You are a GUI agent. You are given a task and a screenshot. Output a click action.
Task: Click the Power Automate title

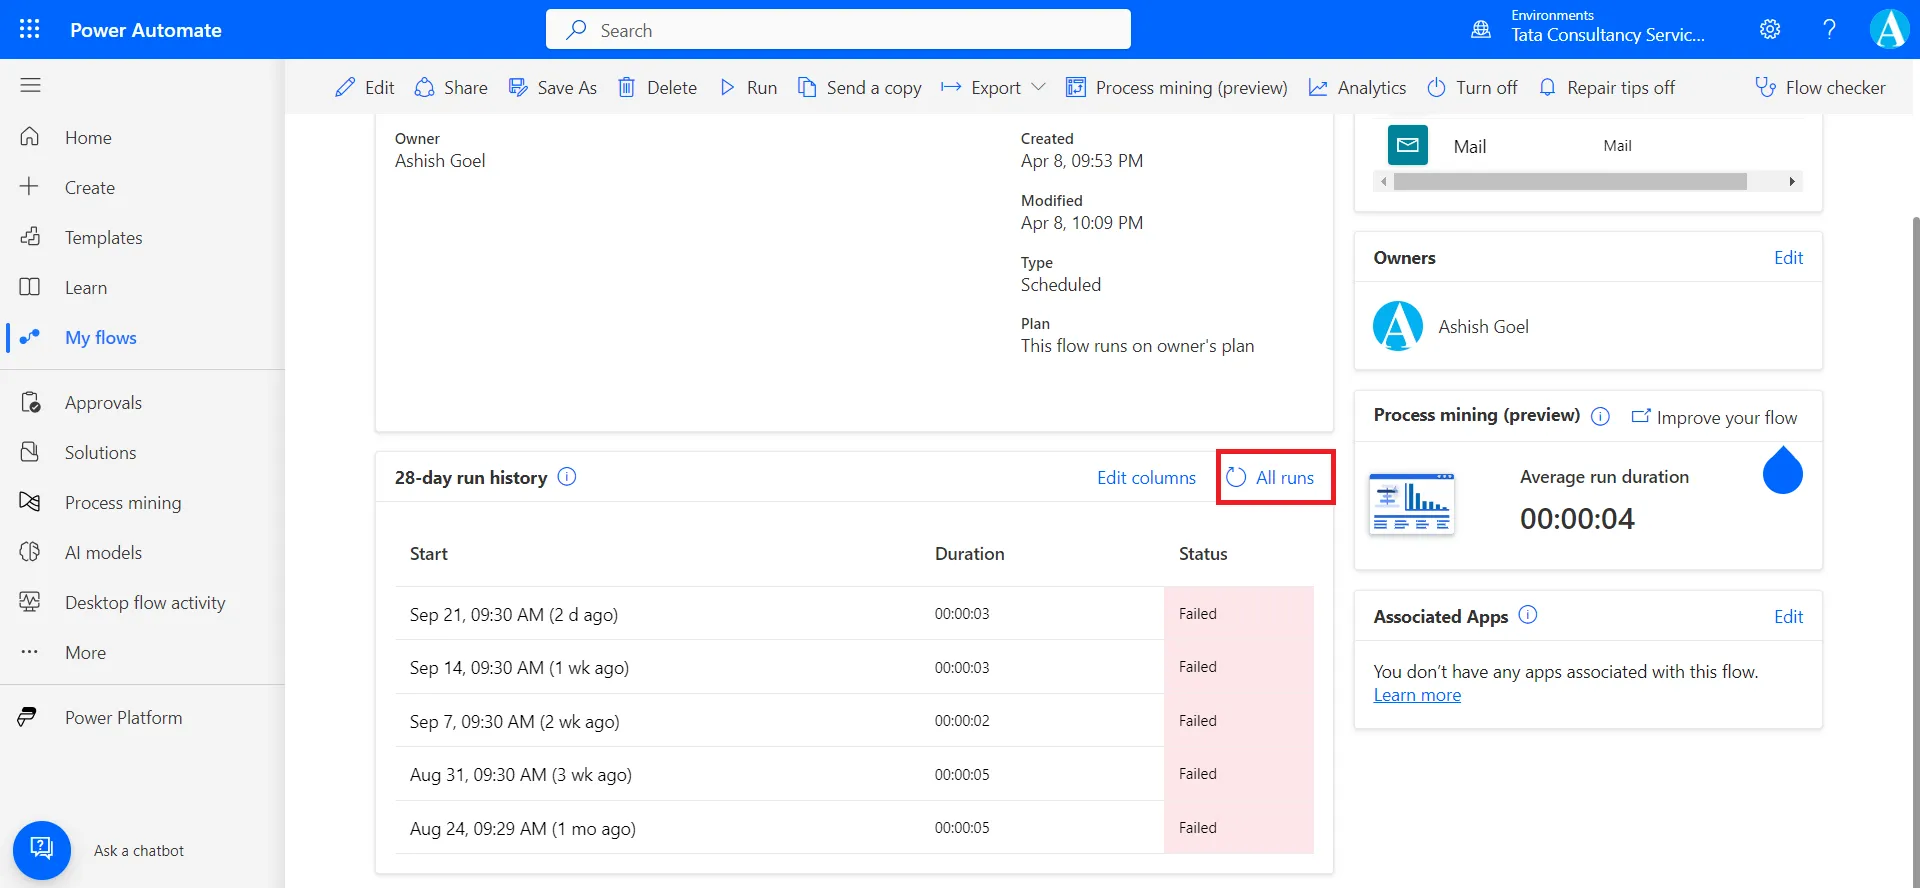(x=146, y=30)
